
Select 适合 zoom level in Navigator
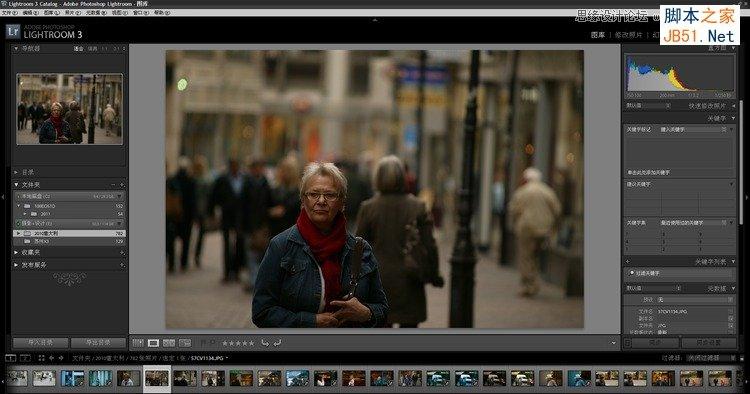coord(78,49)
